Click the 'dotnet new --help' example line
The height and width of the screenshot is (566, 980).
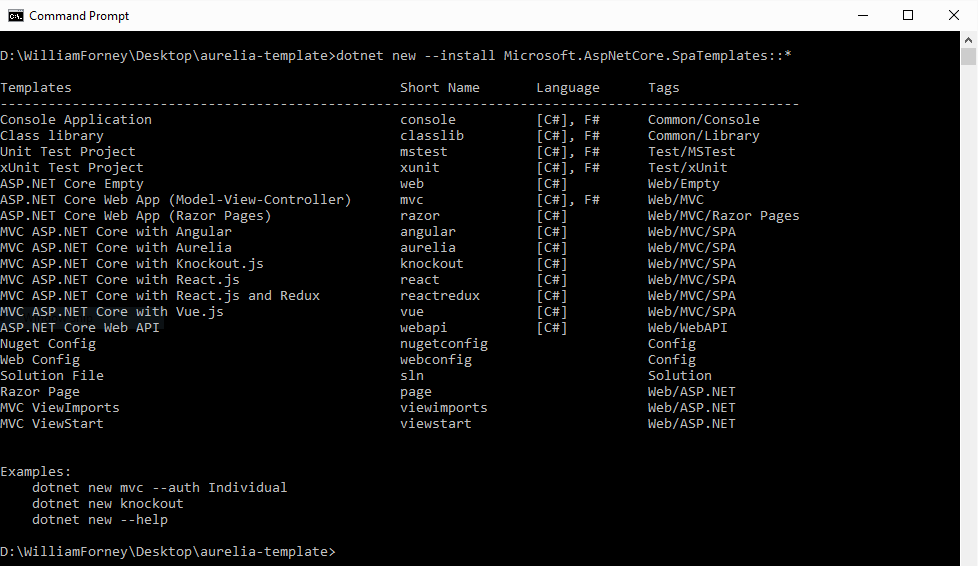pos(100,520)
